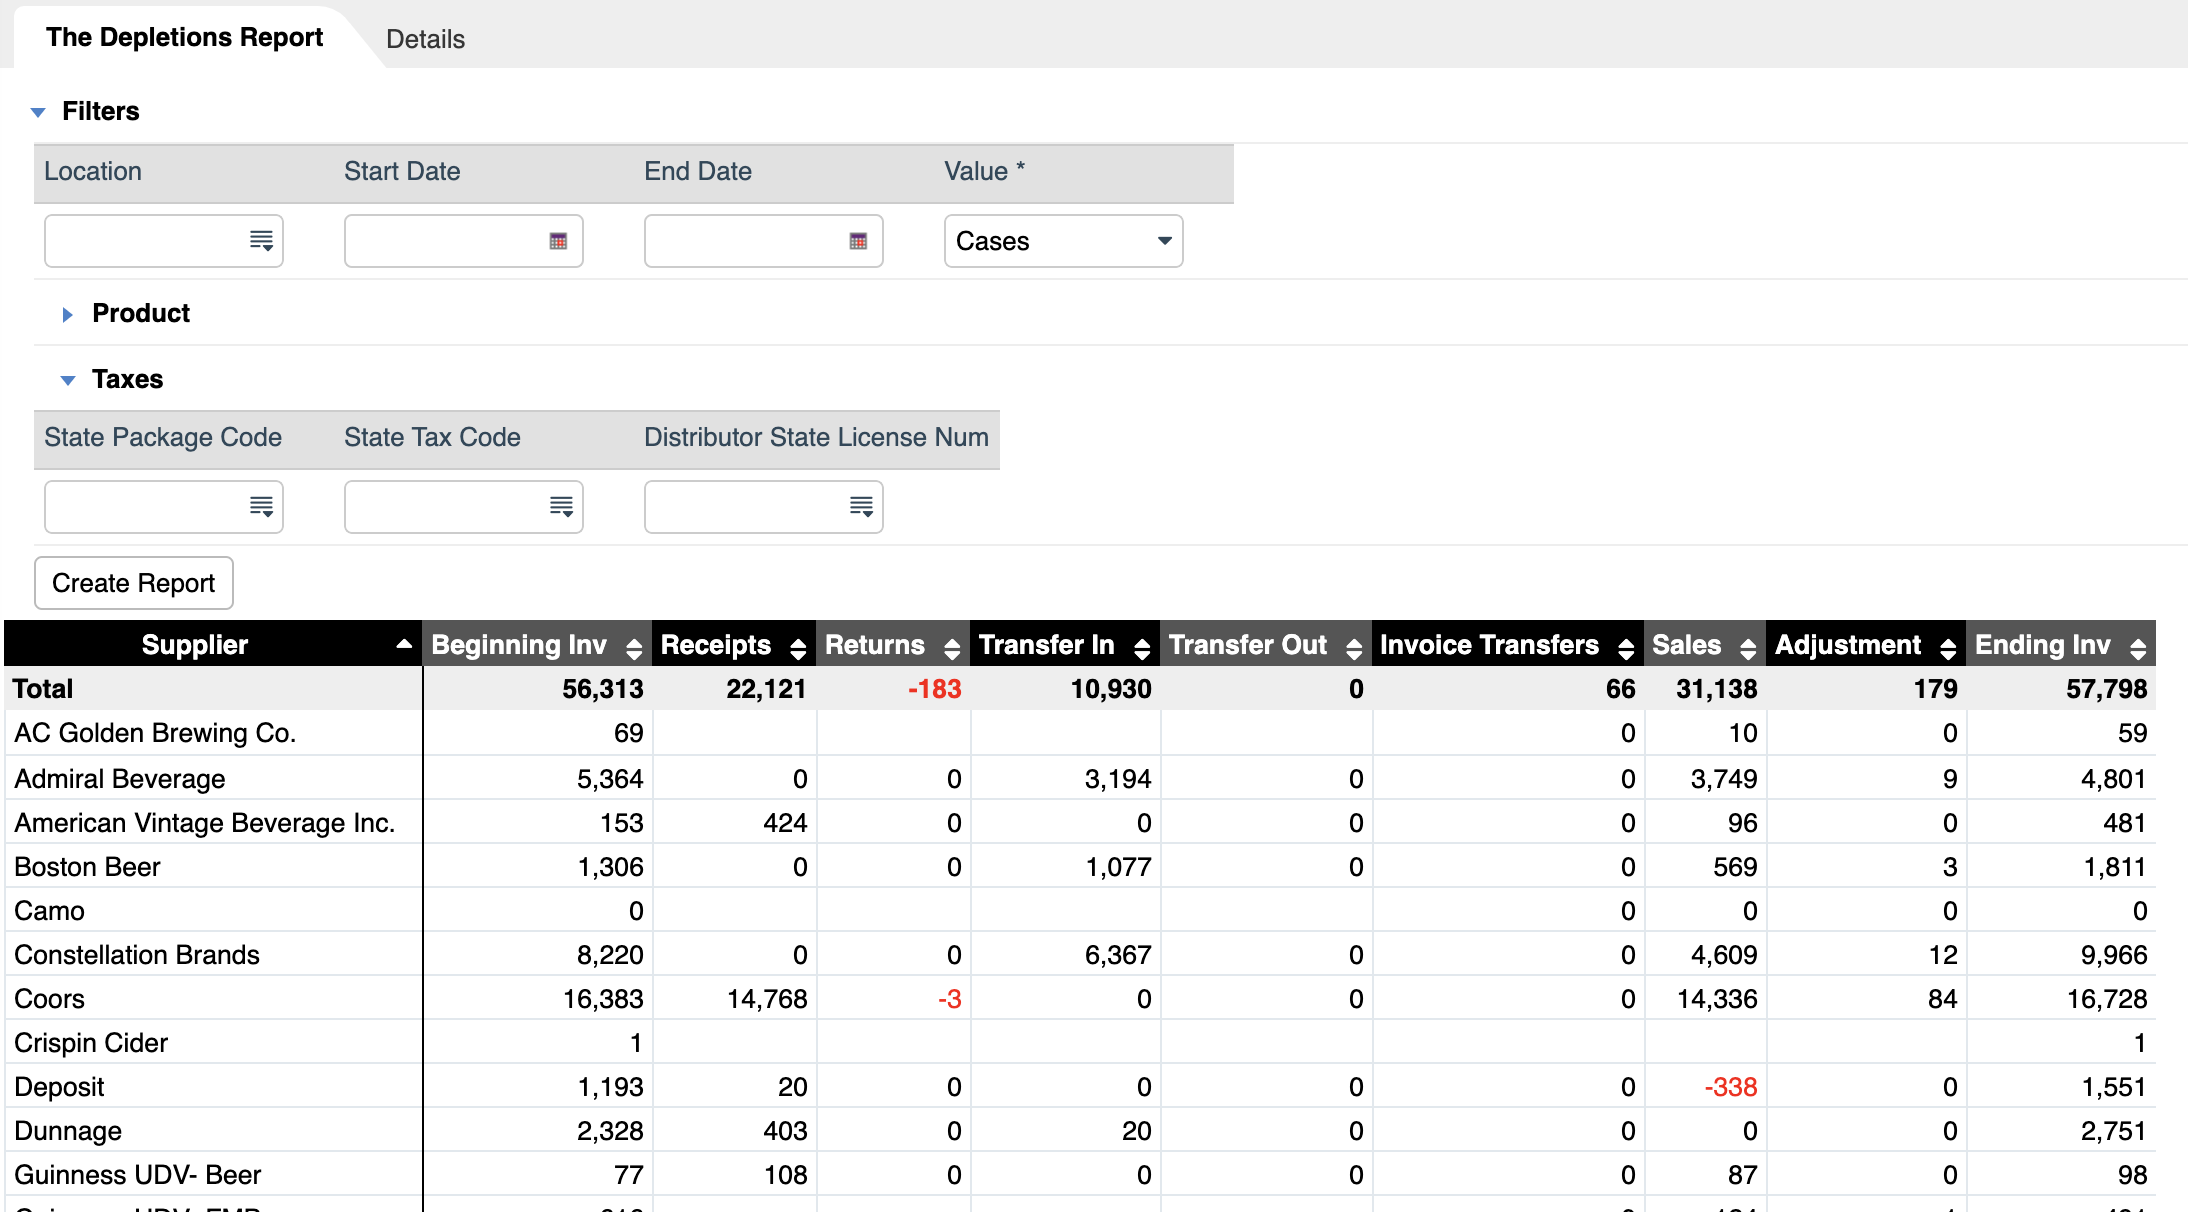Focus the State Package Code field
The height and width of the screenshot is (1212, 2188).
coord(164,507)
